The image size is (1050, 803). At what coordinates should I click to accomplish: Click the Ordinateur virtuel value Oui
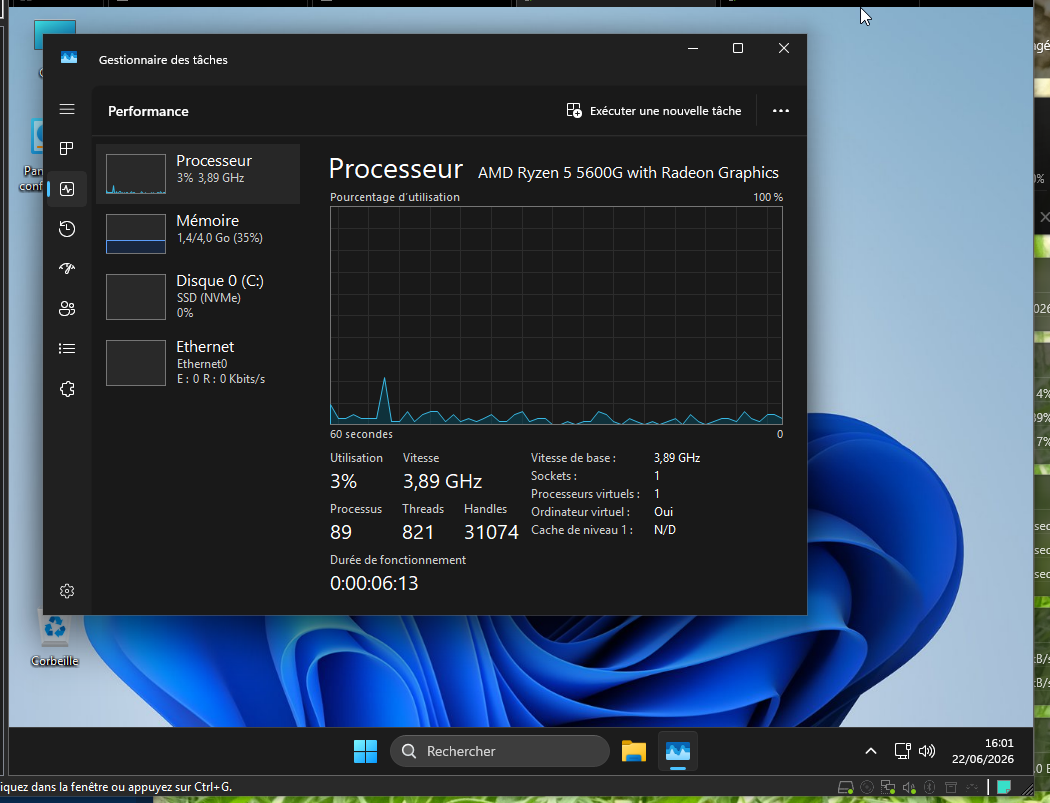664,512
